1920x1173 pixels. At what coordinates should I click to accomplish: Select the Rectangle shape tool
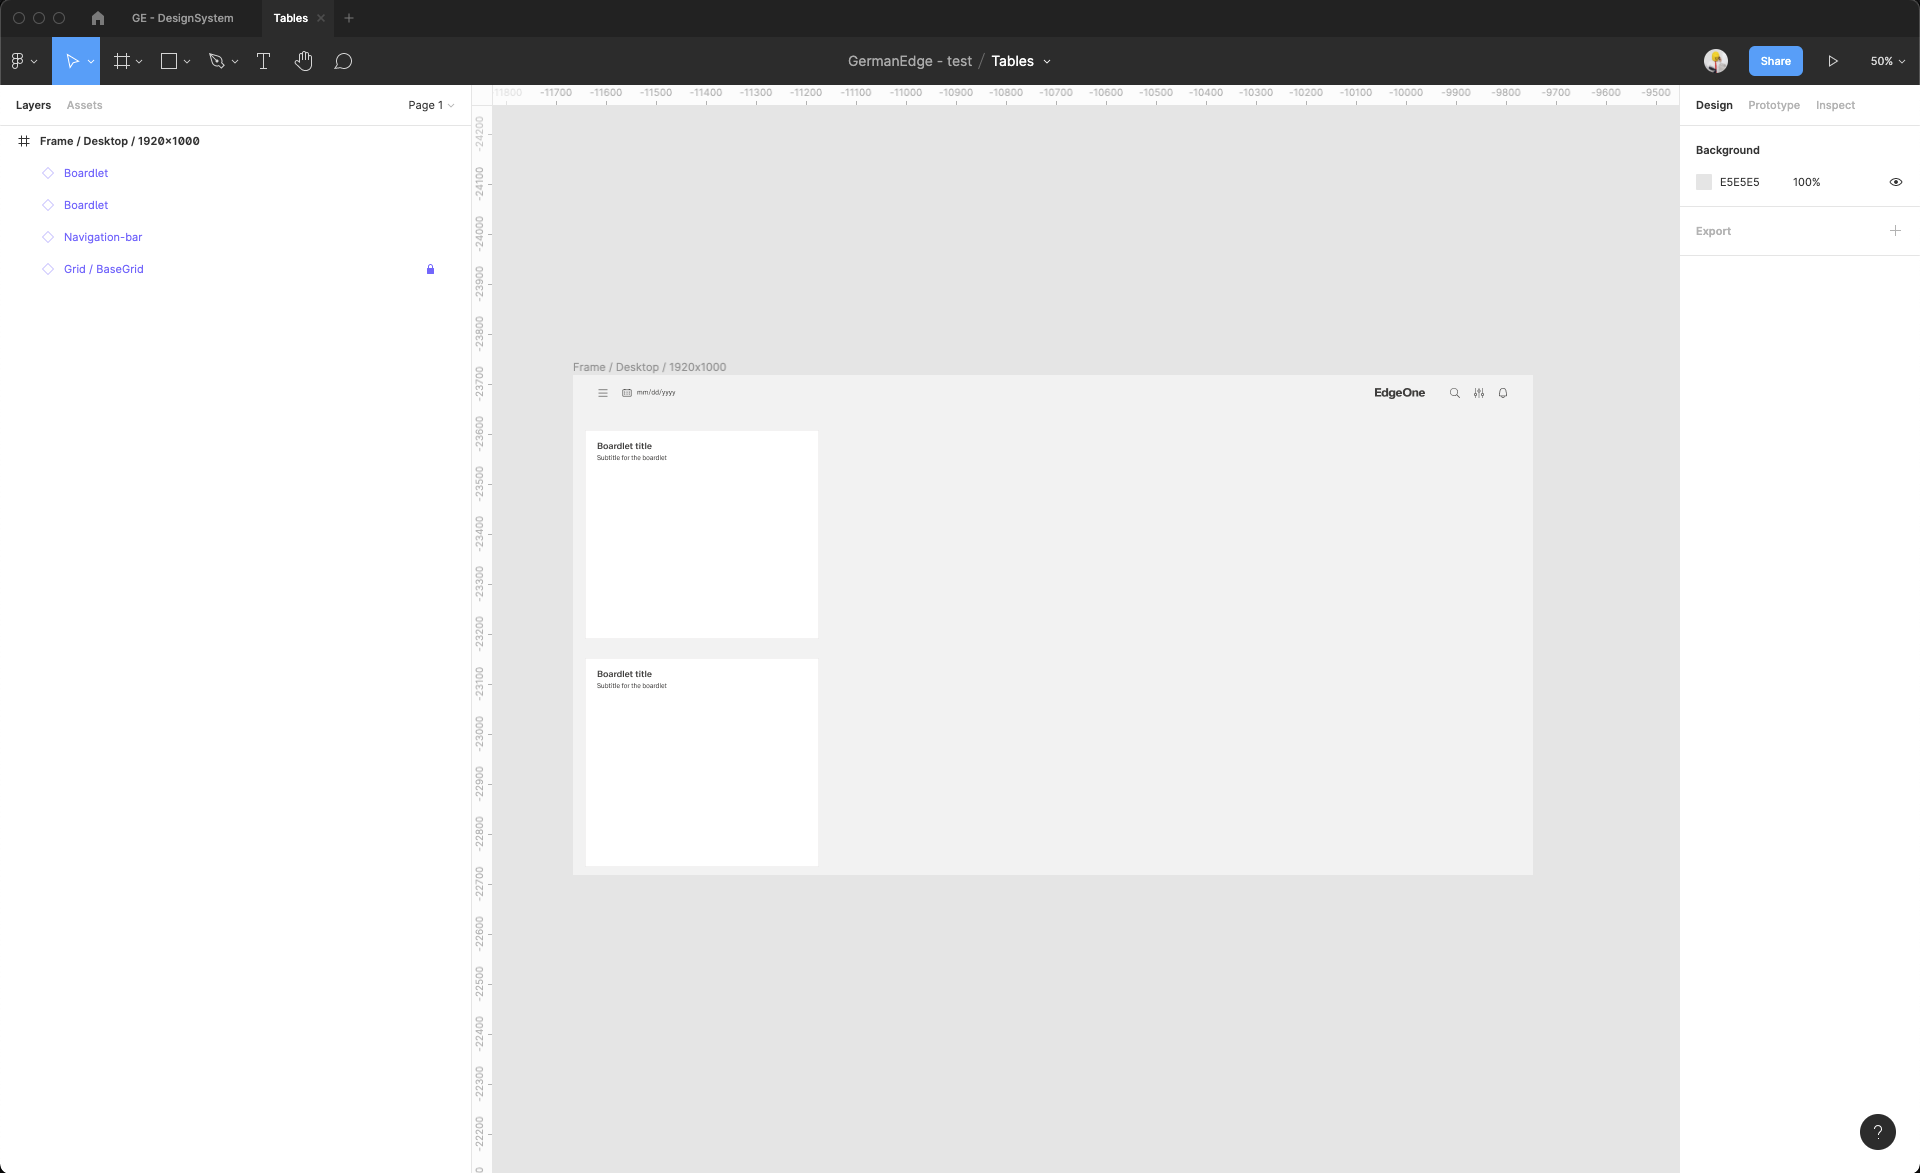169,61
